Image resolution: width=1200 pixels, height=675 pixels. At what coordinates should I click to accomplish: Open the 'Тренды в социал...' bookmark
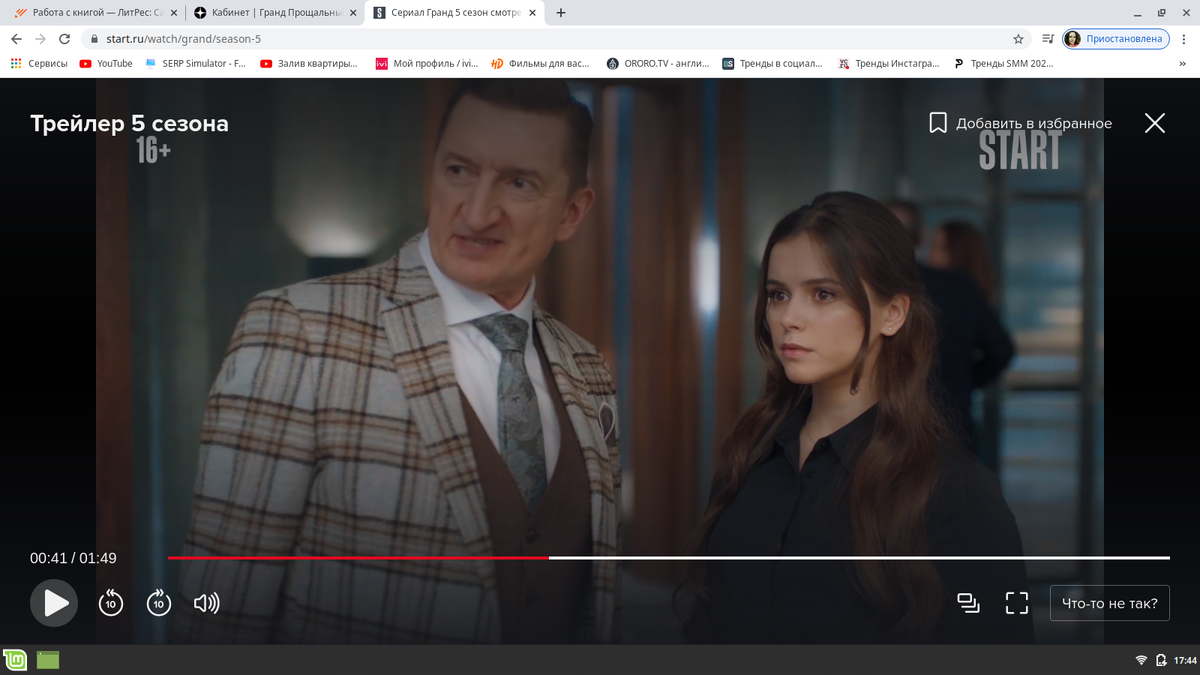pos(772,63)
